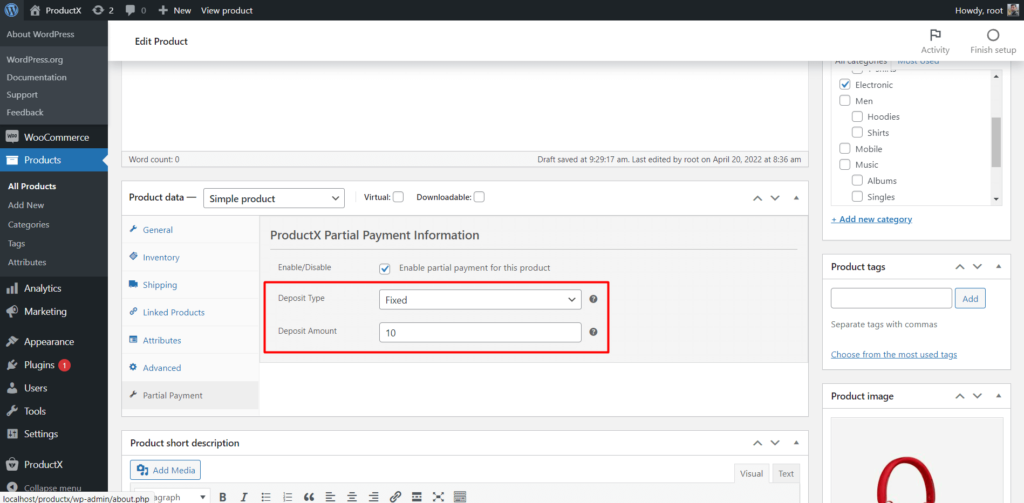Viewport: 1024px width, 503px height.
Task: Insert or edit a link
Action: pos(395,497)
